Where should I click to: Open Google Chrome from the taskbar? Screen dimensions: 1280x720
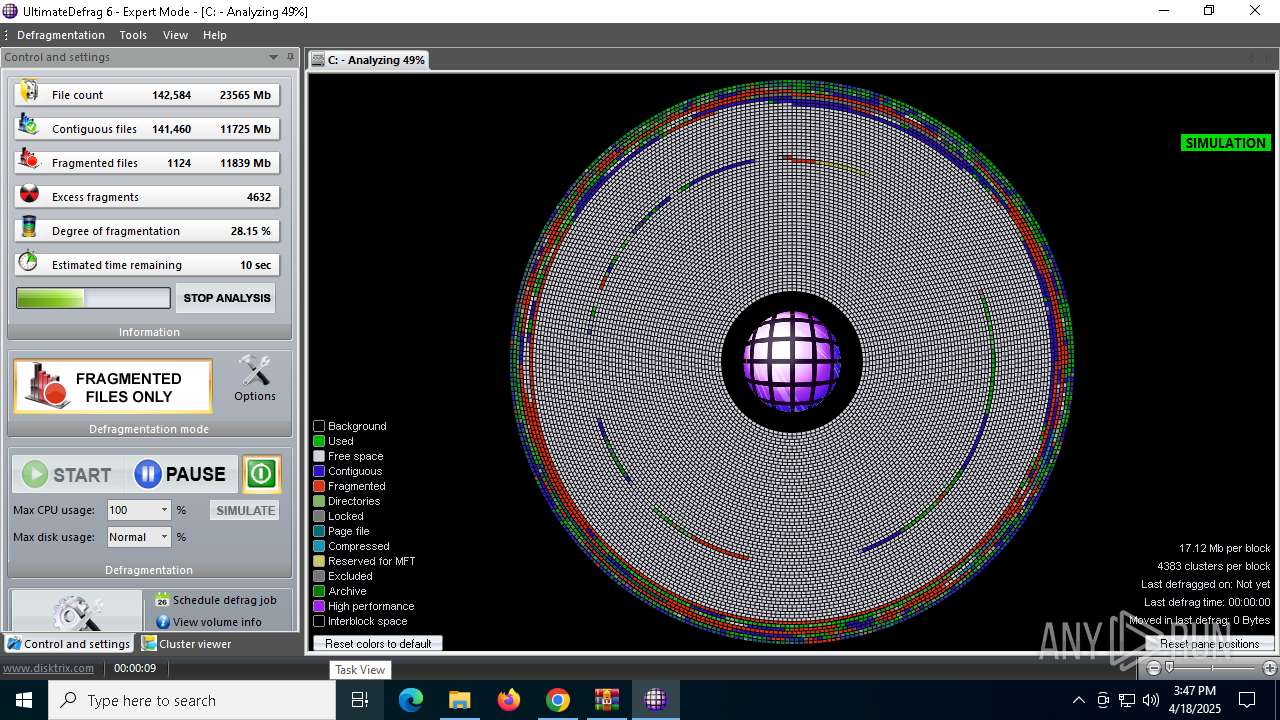[558, 700]
